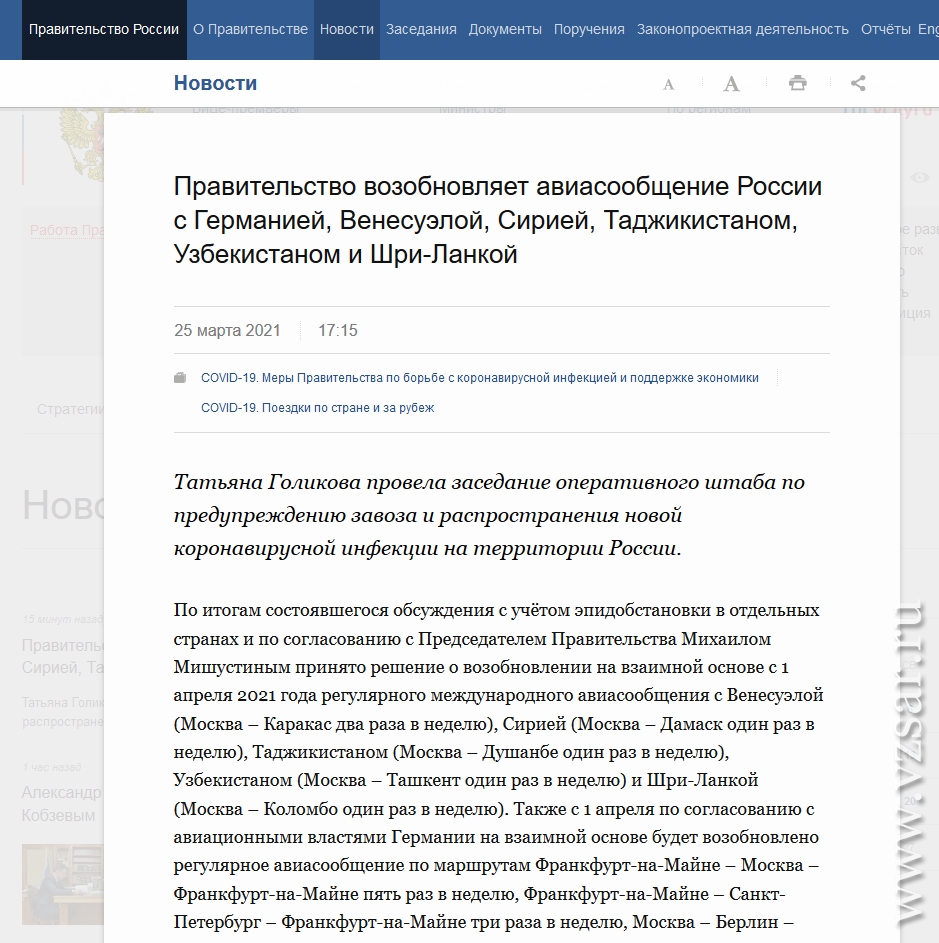Open Поручения menu item

(589, 29)
